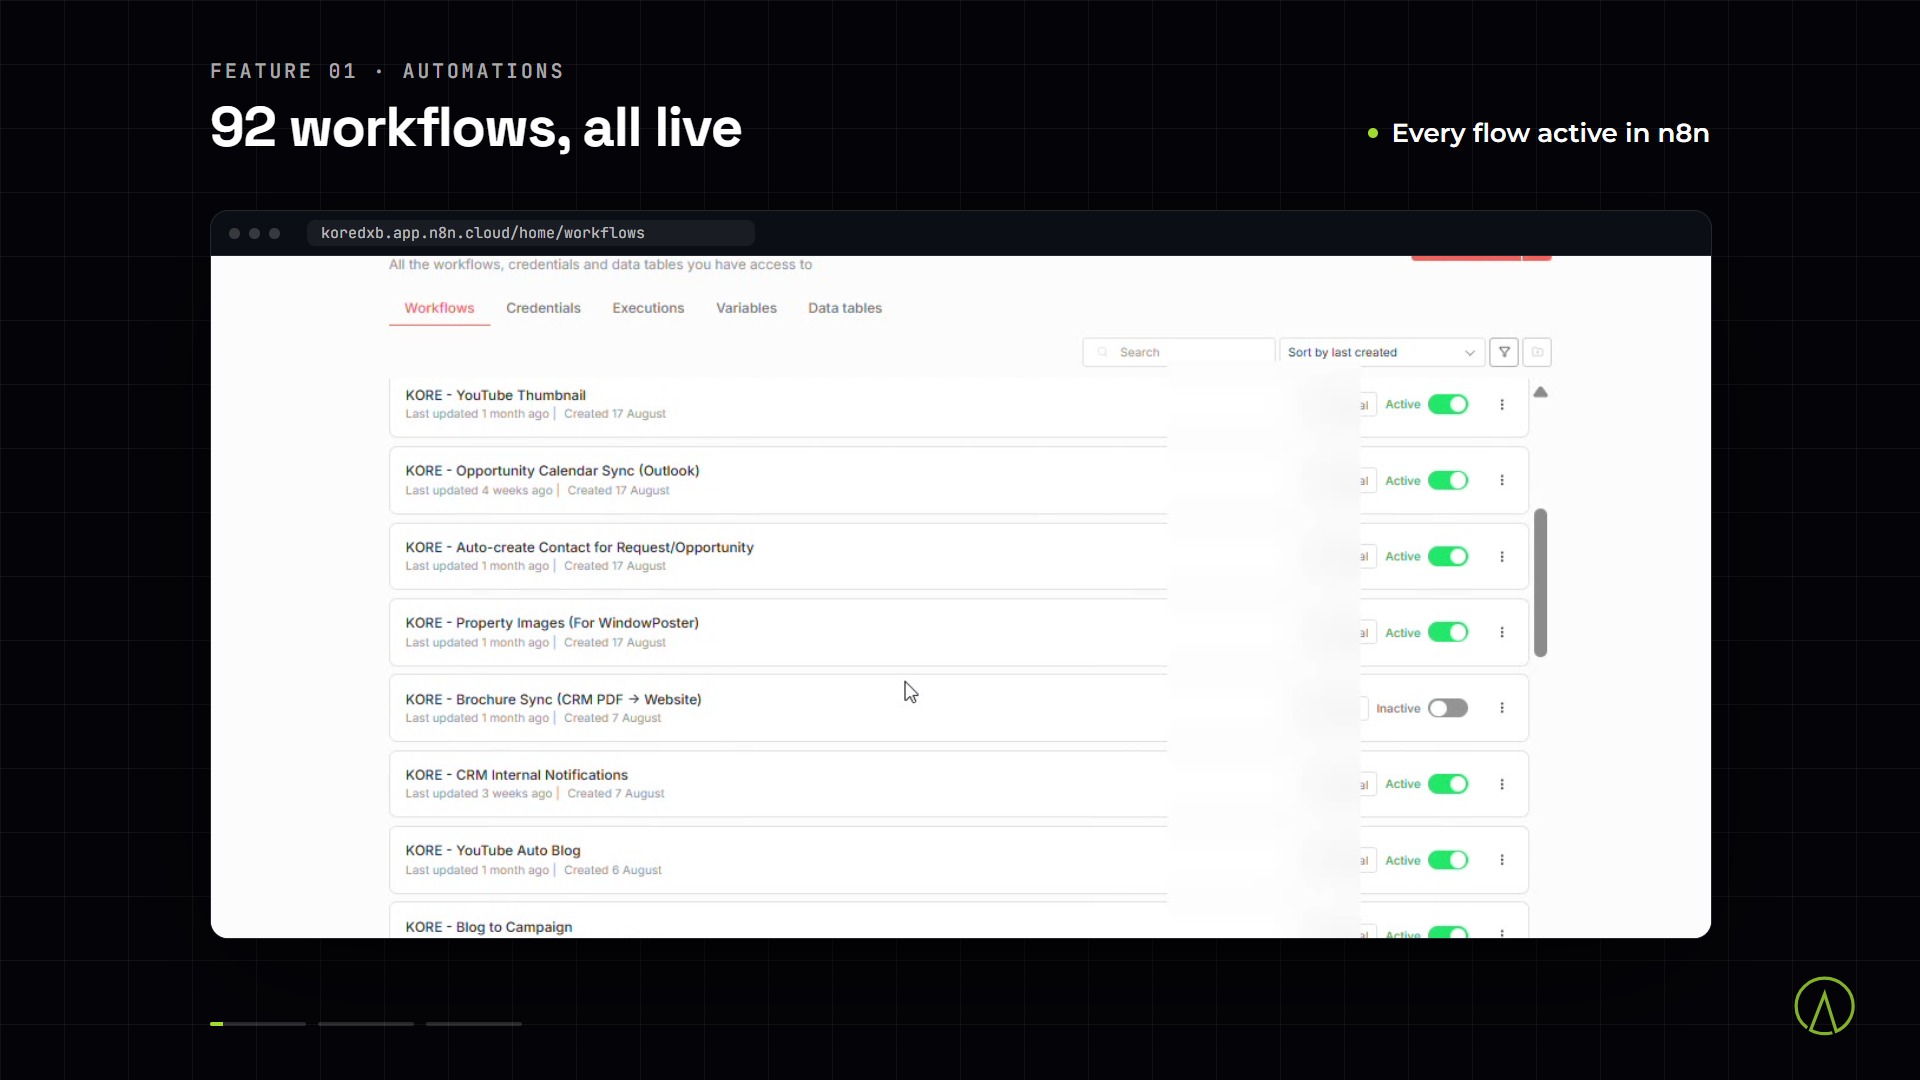Switch to the Credentials tab

click(x=543, y=308)
